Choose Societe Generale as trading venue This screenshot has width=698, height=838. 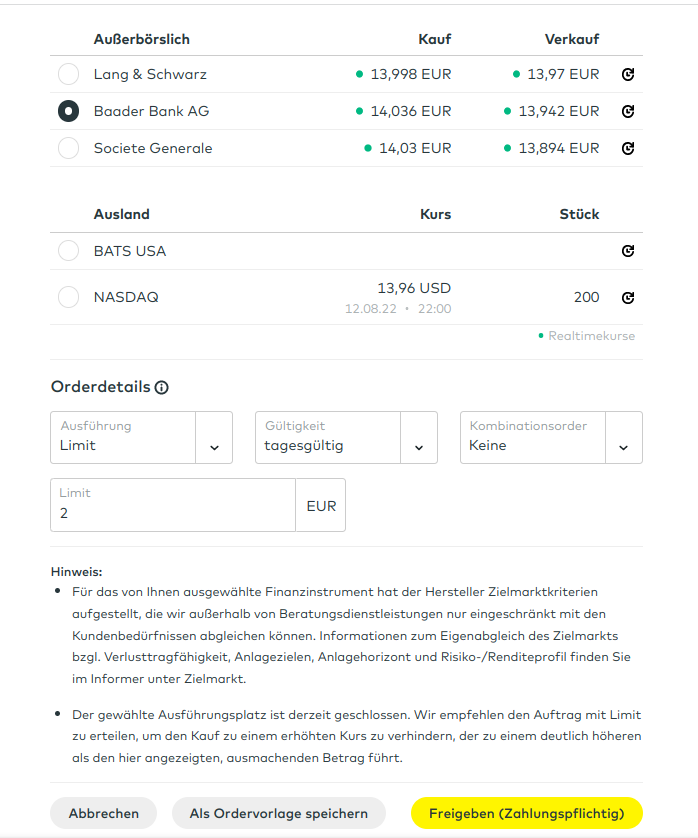(68, 148)
